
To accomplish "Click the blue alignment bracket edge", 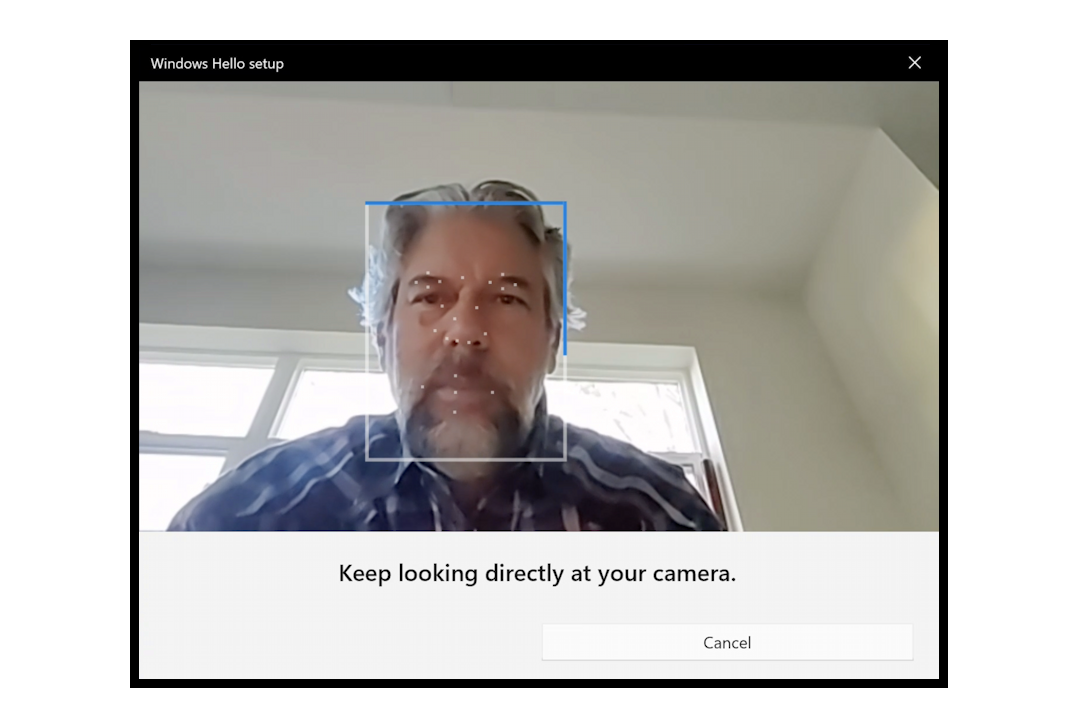I will pos(566,280).
